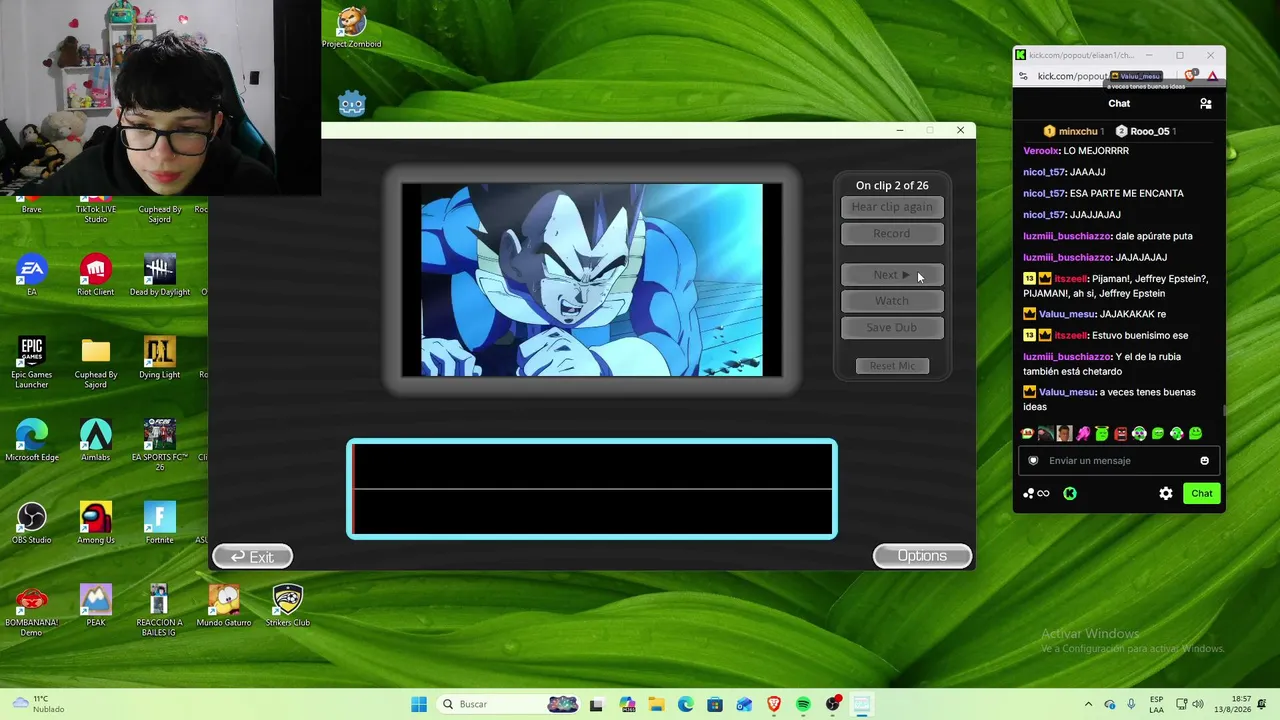Screen dimensions: 1280x720
Task: Go to the Next clip
Action: coord(892,275)
